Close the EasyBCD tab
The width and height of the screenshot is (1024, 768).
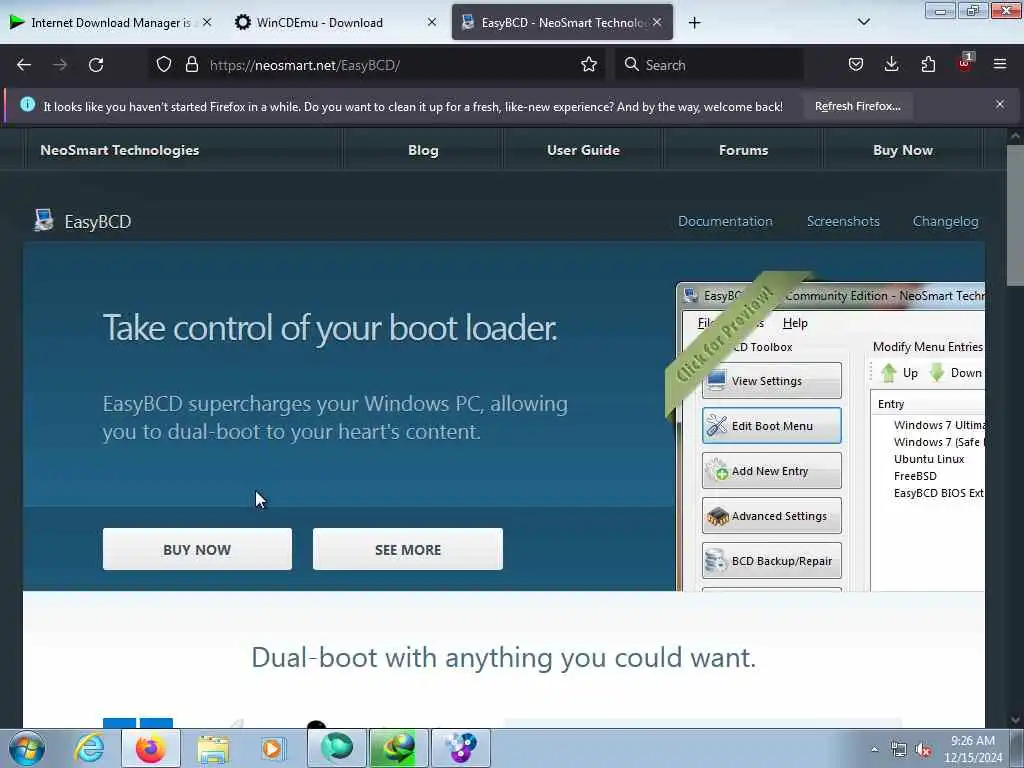point(657,22)
